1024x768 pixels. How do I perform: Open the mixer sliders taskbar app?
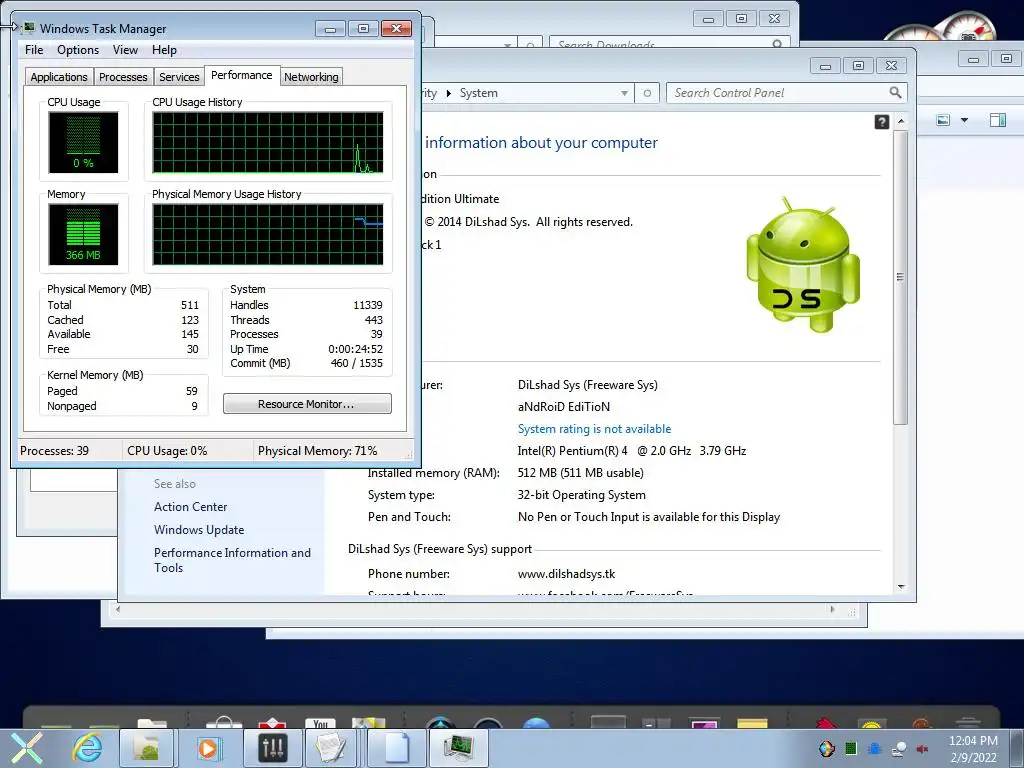click(273, 748)
